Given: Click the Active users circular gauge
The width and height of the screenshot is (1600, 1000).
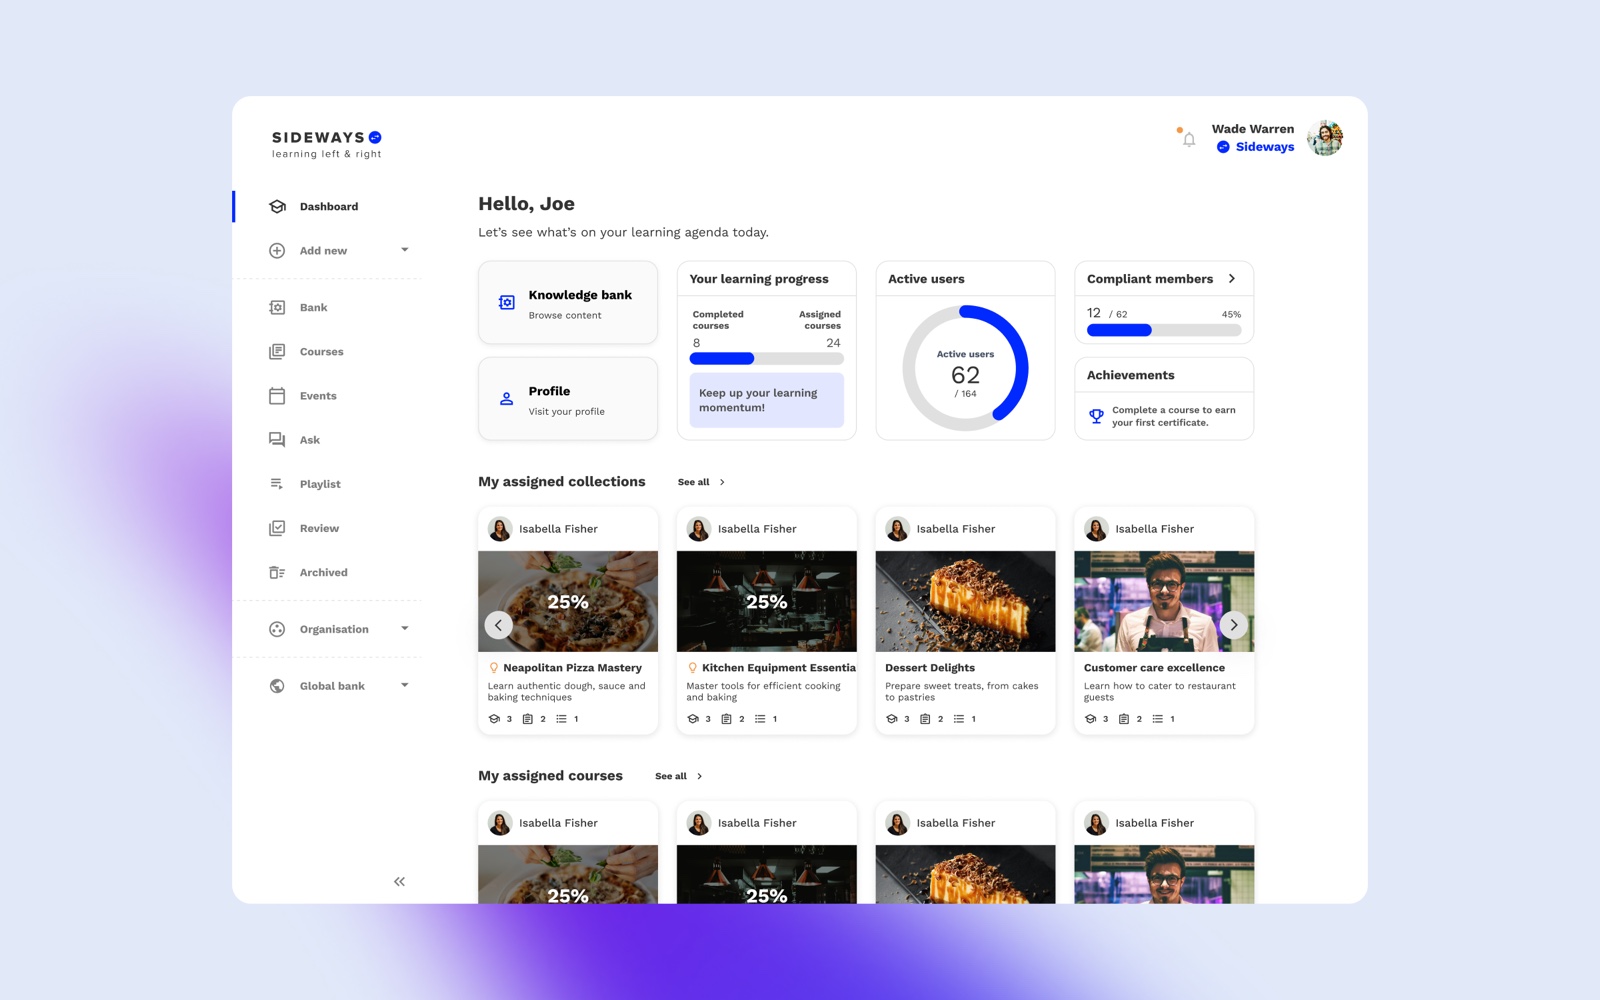Looking at the screenshot, I should 965,369.
